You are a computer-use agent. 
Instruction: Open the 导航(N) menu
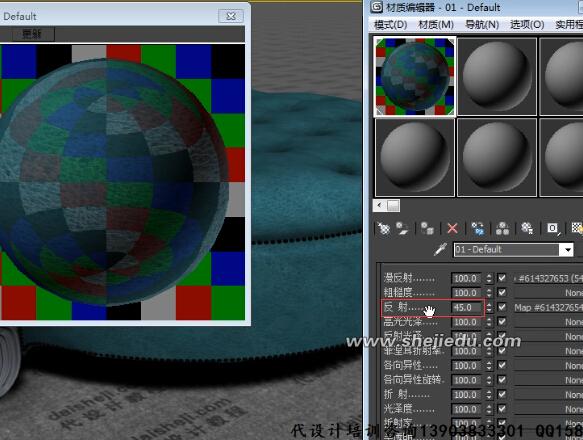482,25
